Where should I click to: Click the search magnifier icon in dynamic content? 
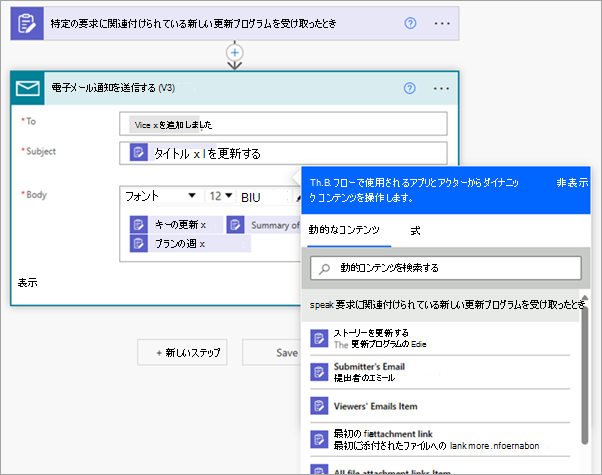(x=324, y=268)
